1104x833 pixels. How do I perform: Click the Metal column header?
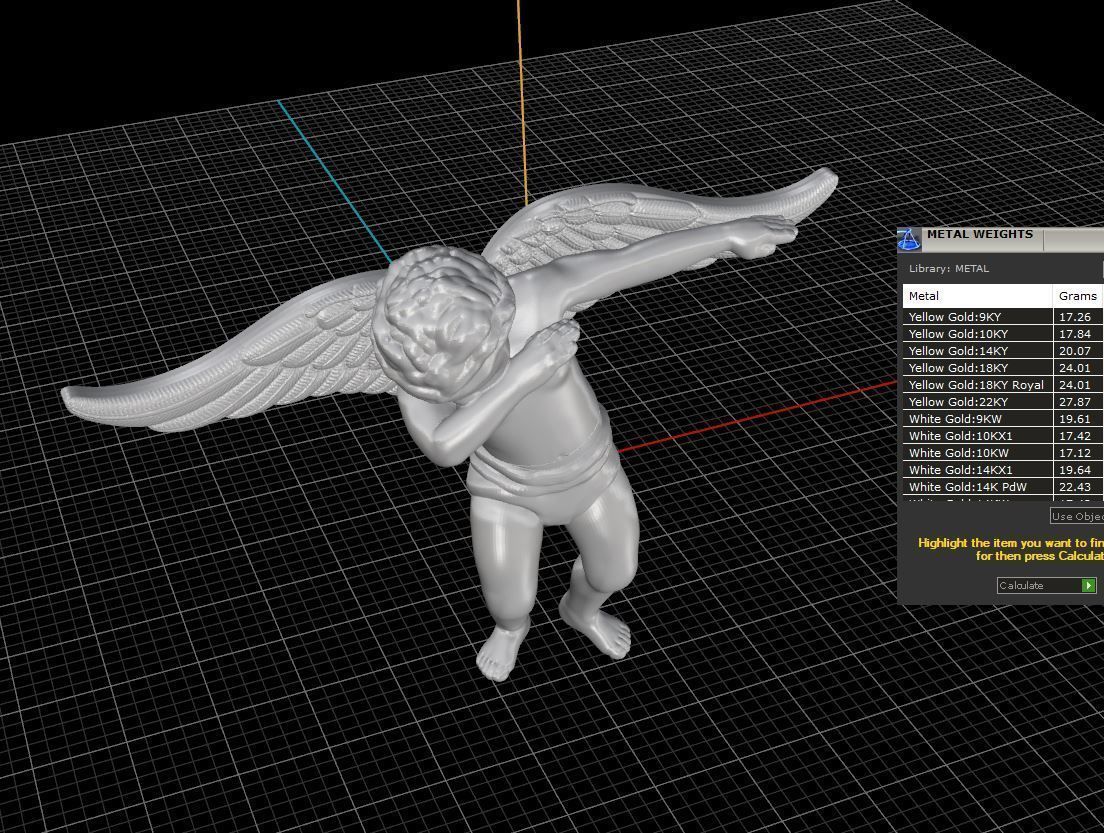(x=977, y=296)
